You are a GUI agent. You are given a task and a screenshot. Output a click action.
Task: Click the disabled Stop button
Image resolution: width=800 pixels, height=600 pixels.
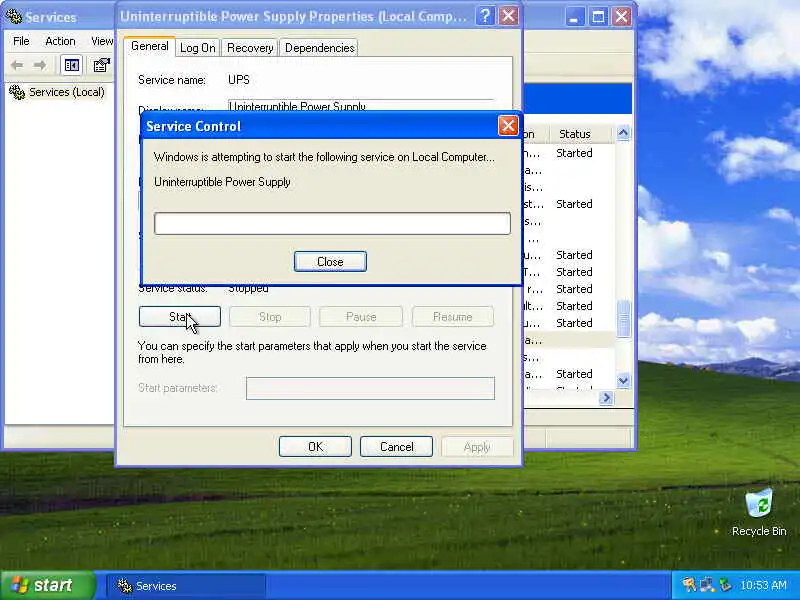[x=270, y=317]
